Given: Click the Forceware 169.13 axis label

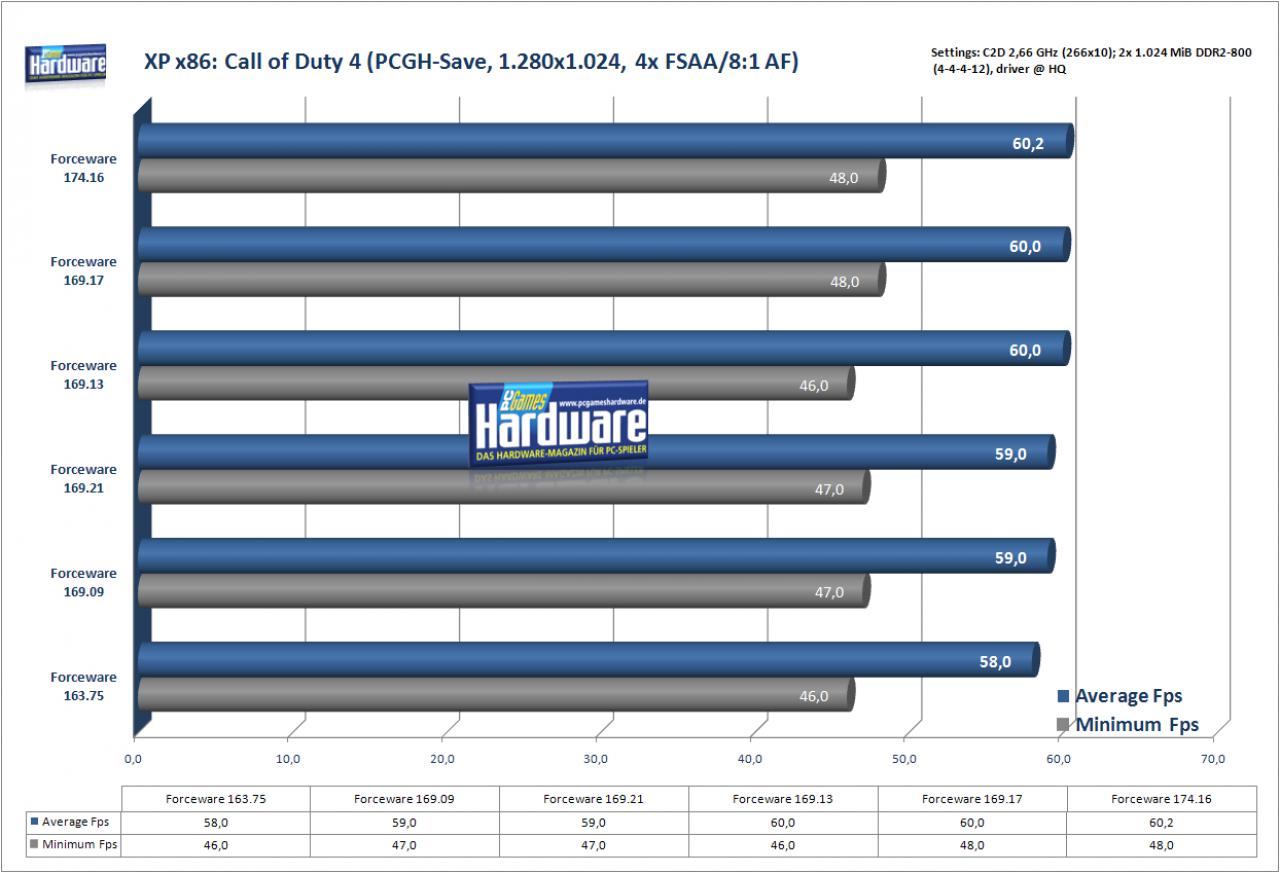Looking at the screenshot, I should coord(83,374).
